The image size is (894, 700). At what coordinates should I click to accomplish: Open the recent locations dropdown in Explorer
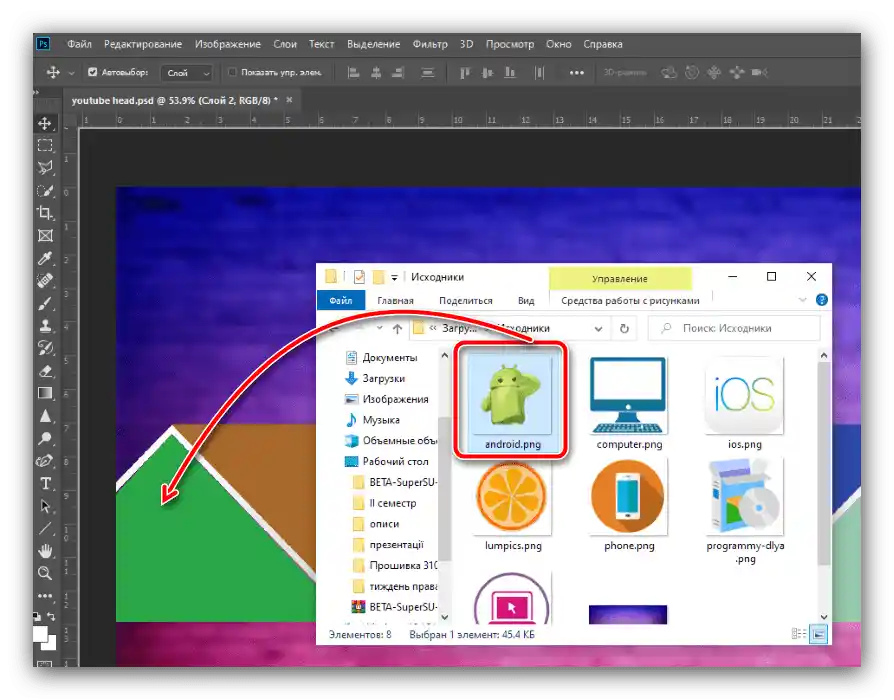tap(379, 328)
